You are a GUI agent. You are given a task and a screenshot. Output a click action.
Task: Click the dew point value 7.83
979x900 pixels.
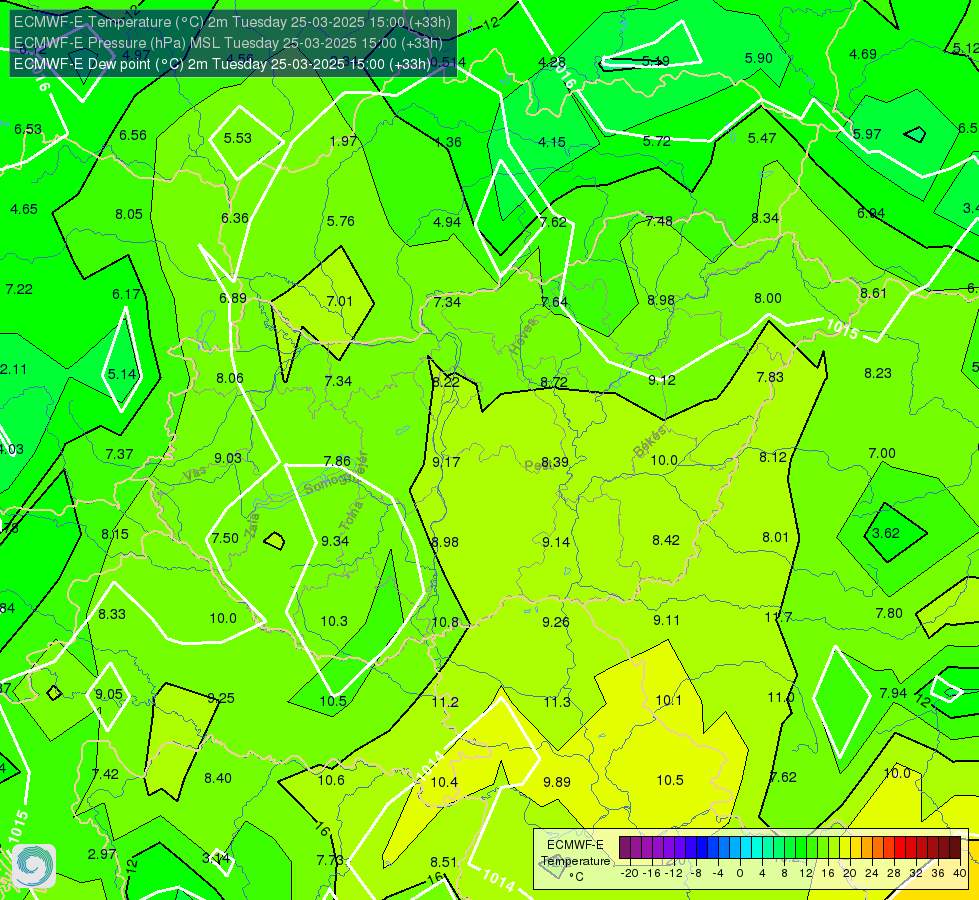(770, 377)
